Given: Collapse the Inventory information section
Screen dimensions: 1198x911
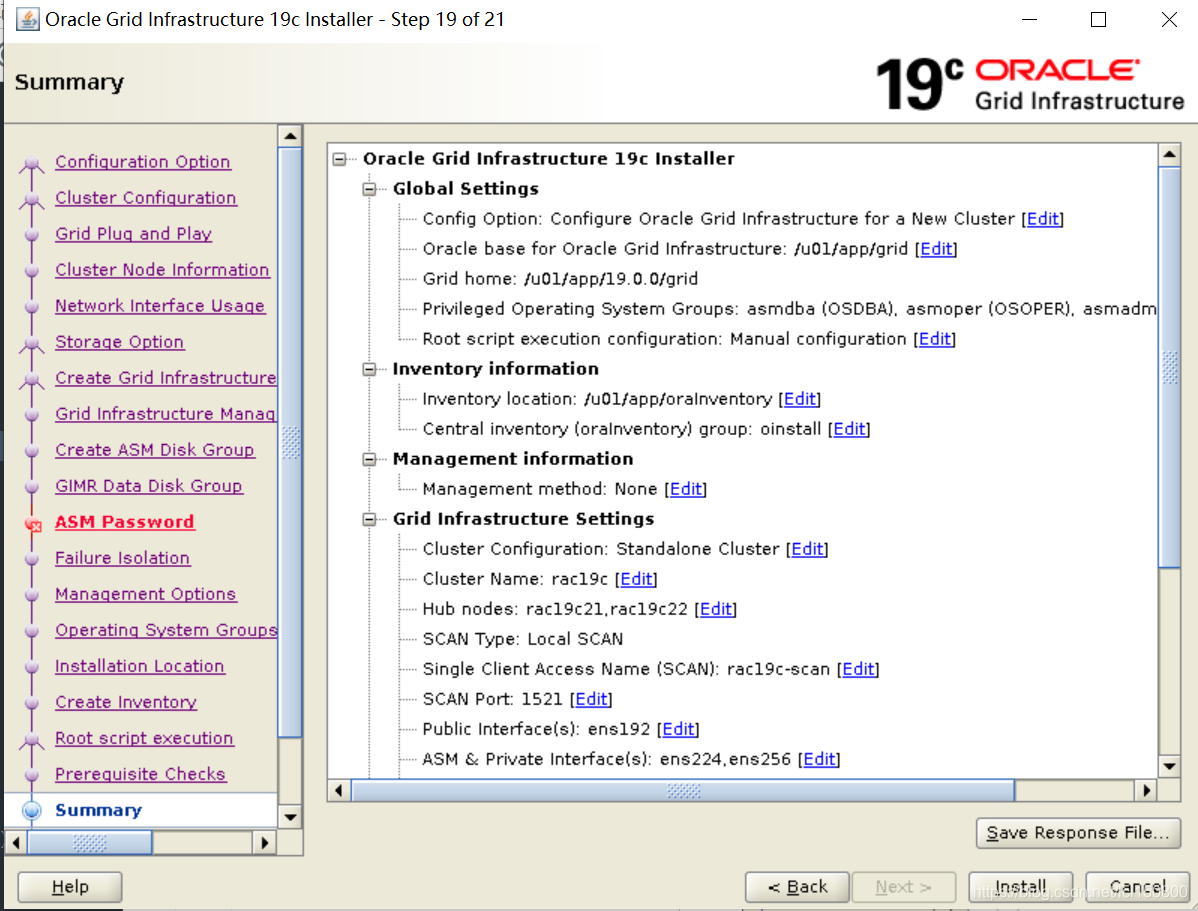Looking at the screenshot, I should pos(369,369).
